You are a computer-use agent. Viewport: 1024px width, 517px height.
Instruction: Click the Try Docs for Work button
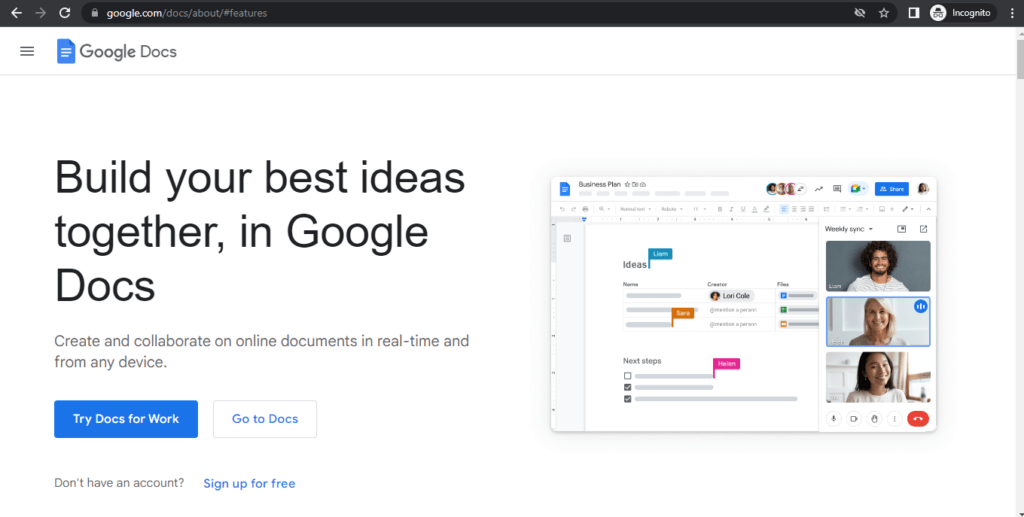[126, 419]
